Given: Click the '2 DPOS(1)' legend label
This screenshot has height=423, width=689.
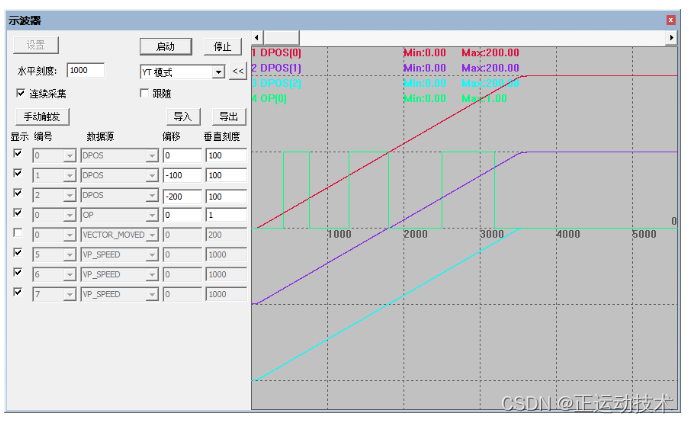Looking at the screenshot, I should 276,68.
